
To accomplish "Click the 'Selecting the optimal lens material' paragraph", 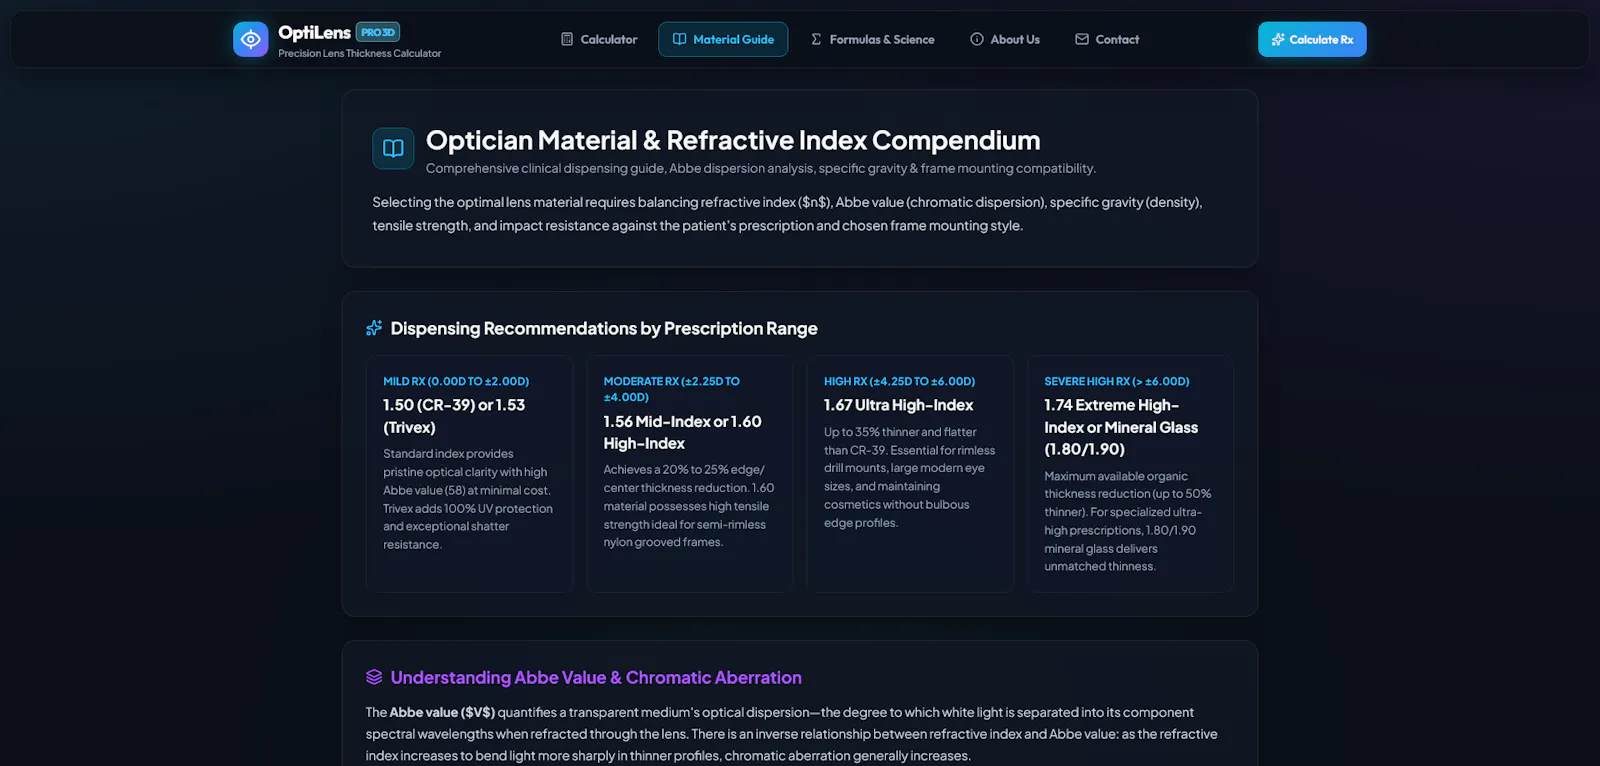I will [x=788, y=214].
